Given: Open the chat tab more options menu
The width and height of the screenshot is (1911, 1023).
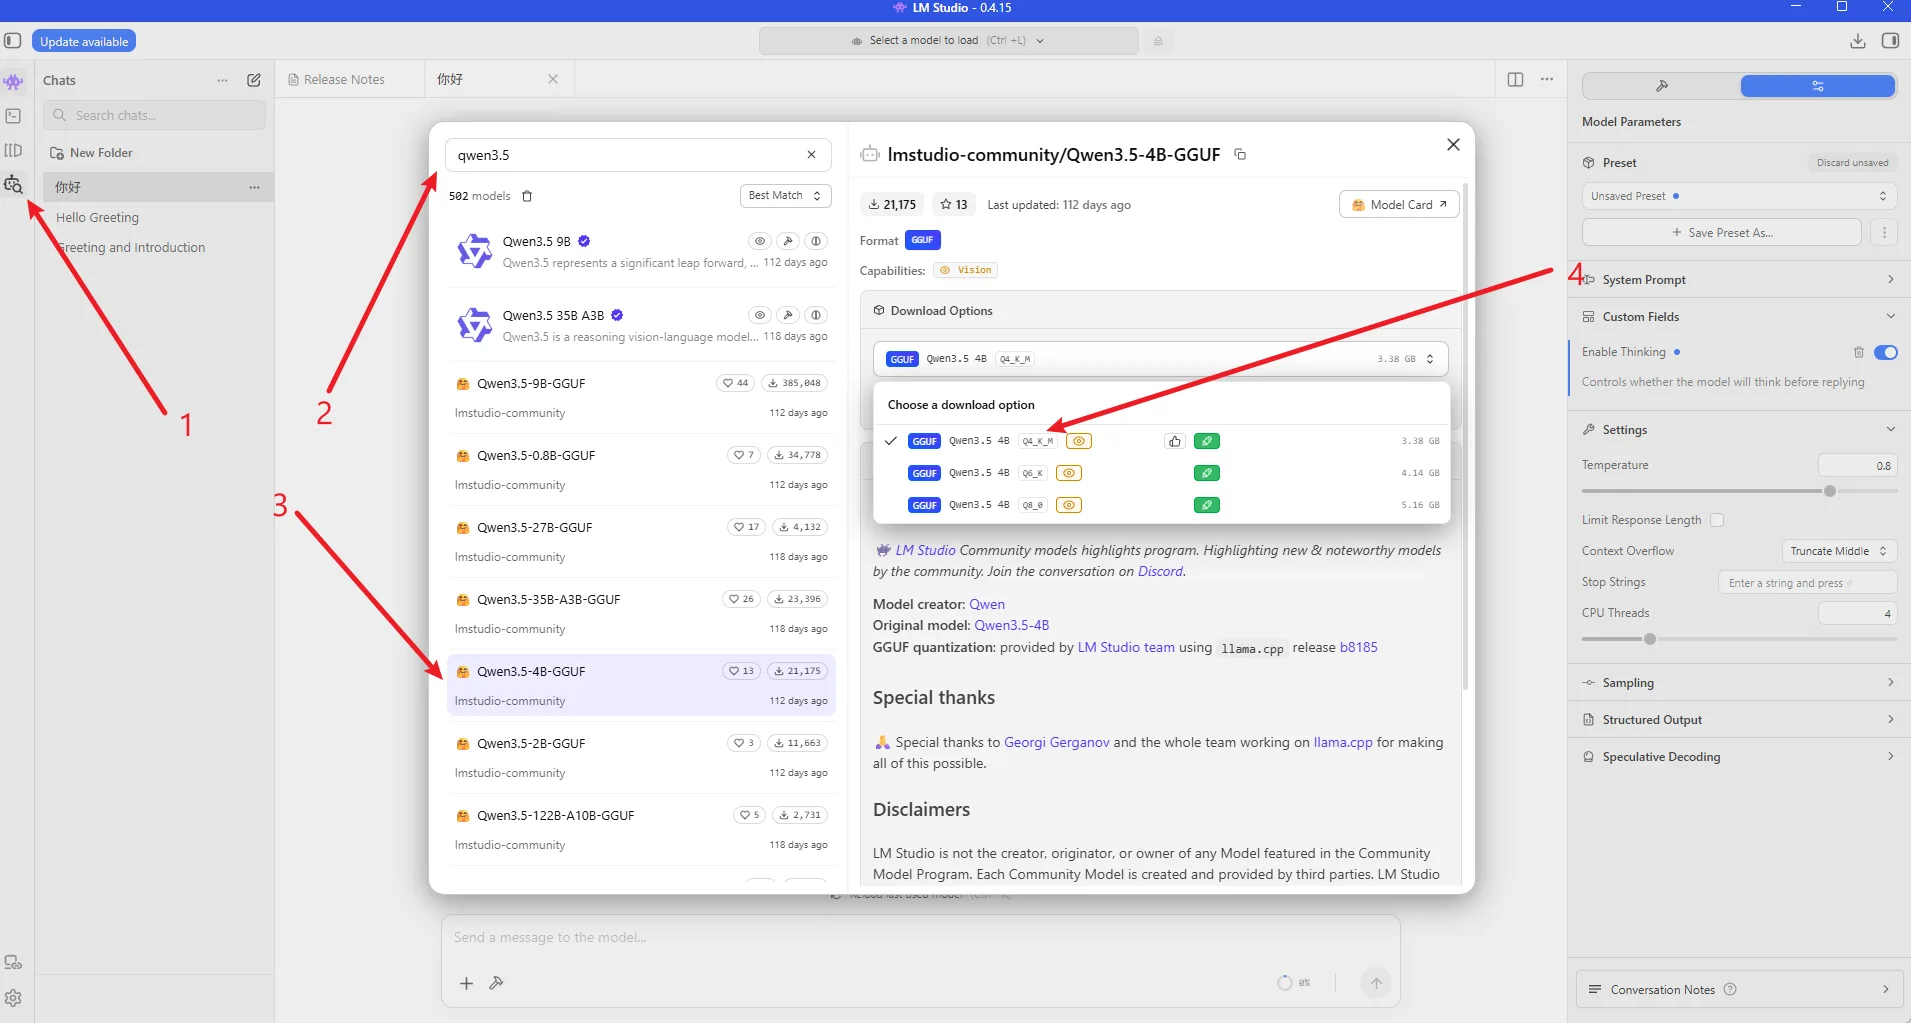Looking at the screenshot, I should [1547, 79].
